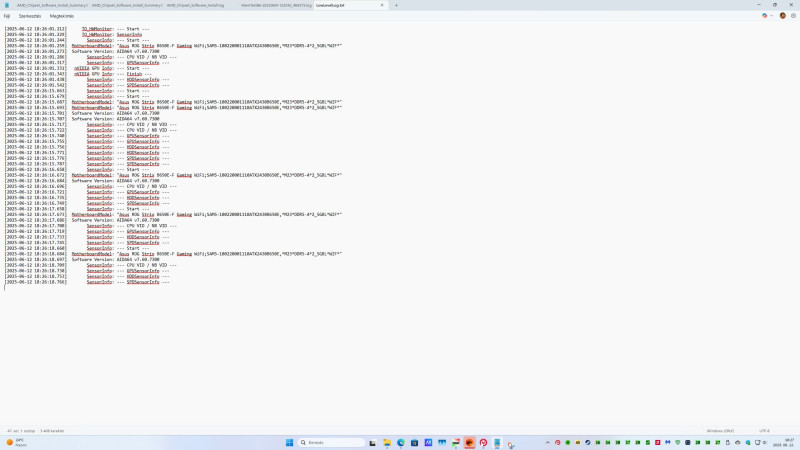Close the LowLevelLog.txt tab
Viewport: 800px width, 450px height.
click(x=382, y=5)
